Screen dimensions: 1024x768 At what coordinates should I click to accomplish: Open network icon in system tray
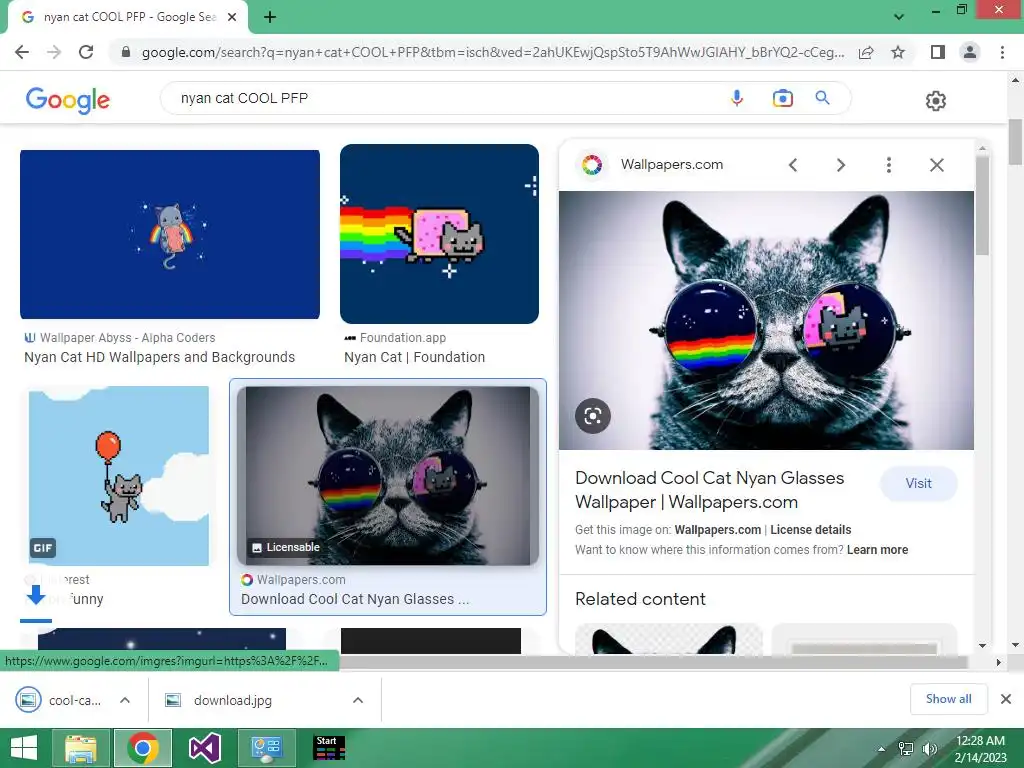pos(906,749)
